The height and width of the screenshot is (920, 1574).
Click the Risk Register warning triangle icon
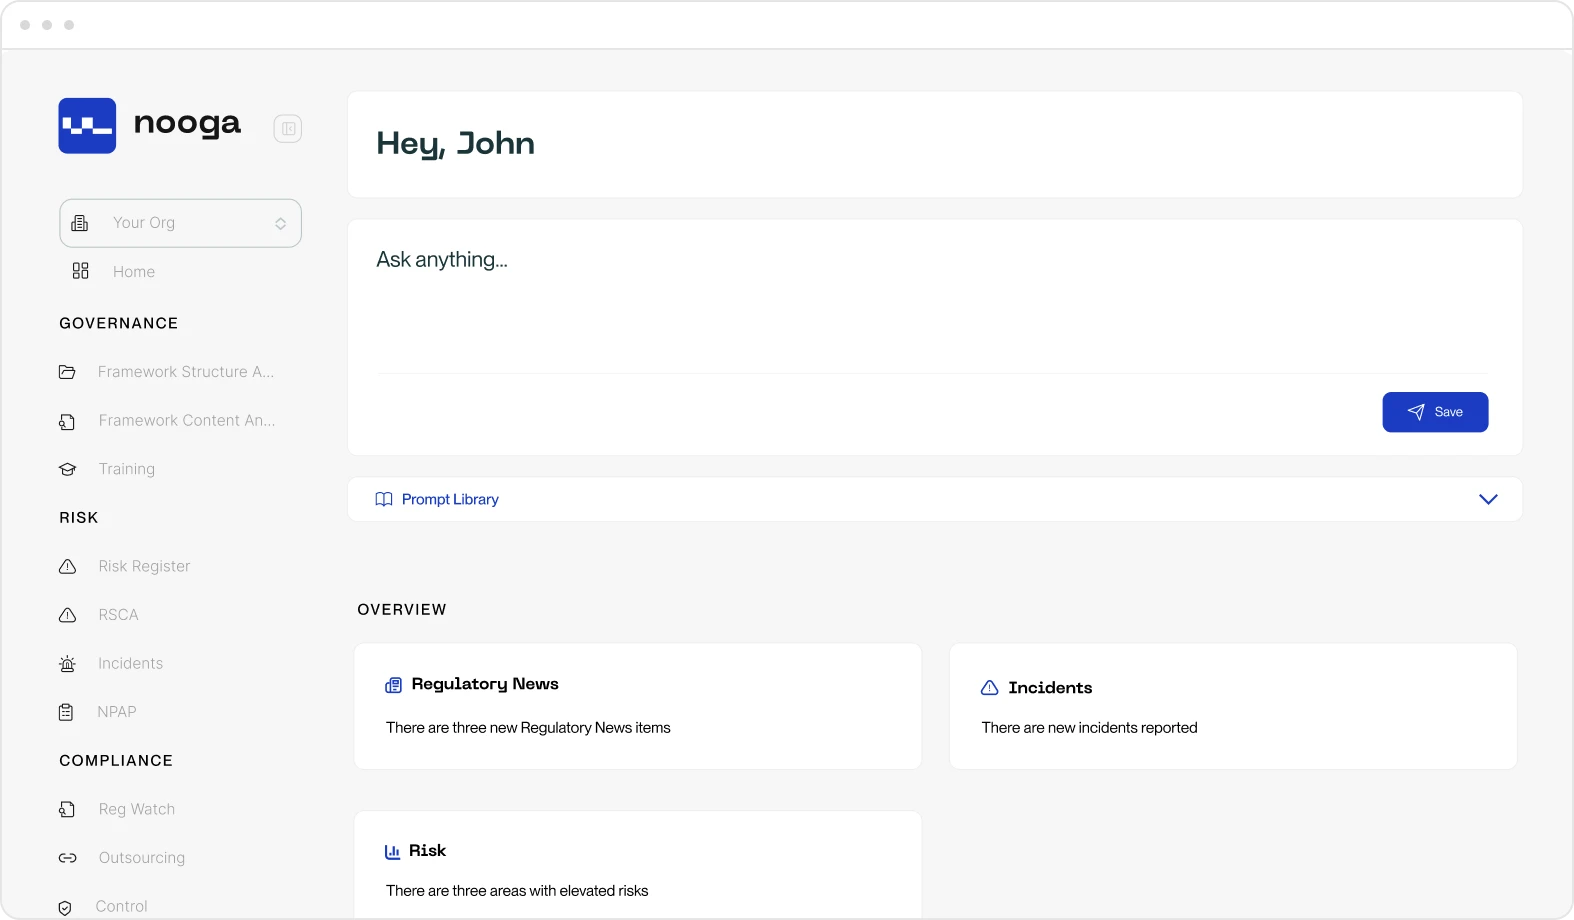[x=67, y=567]
